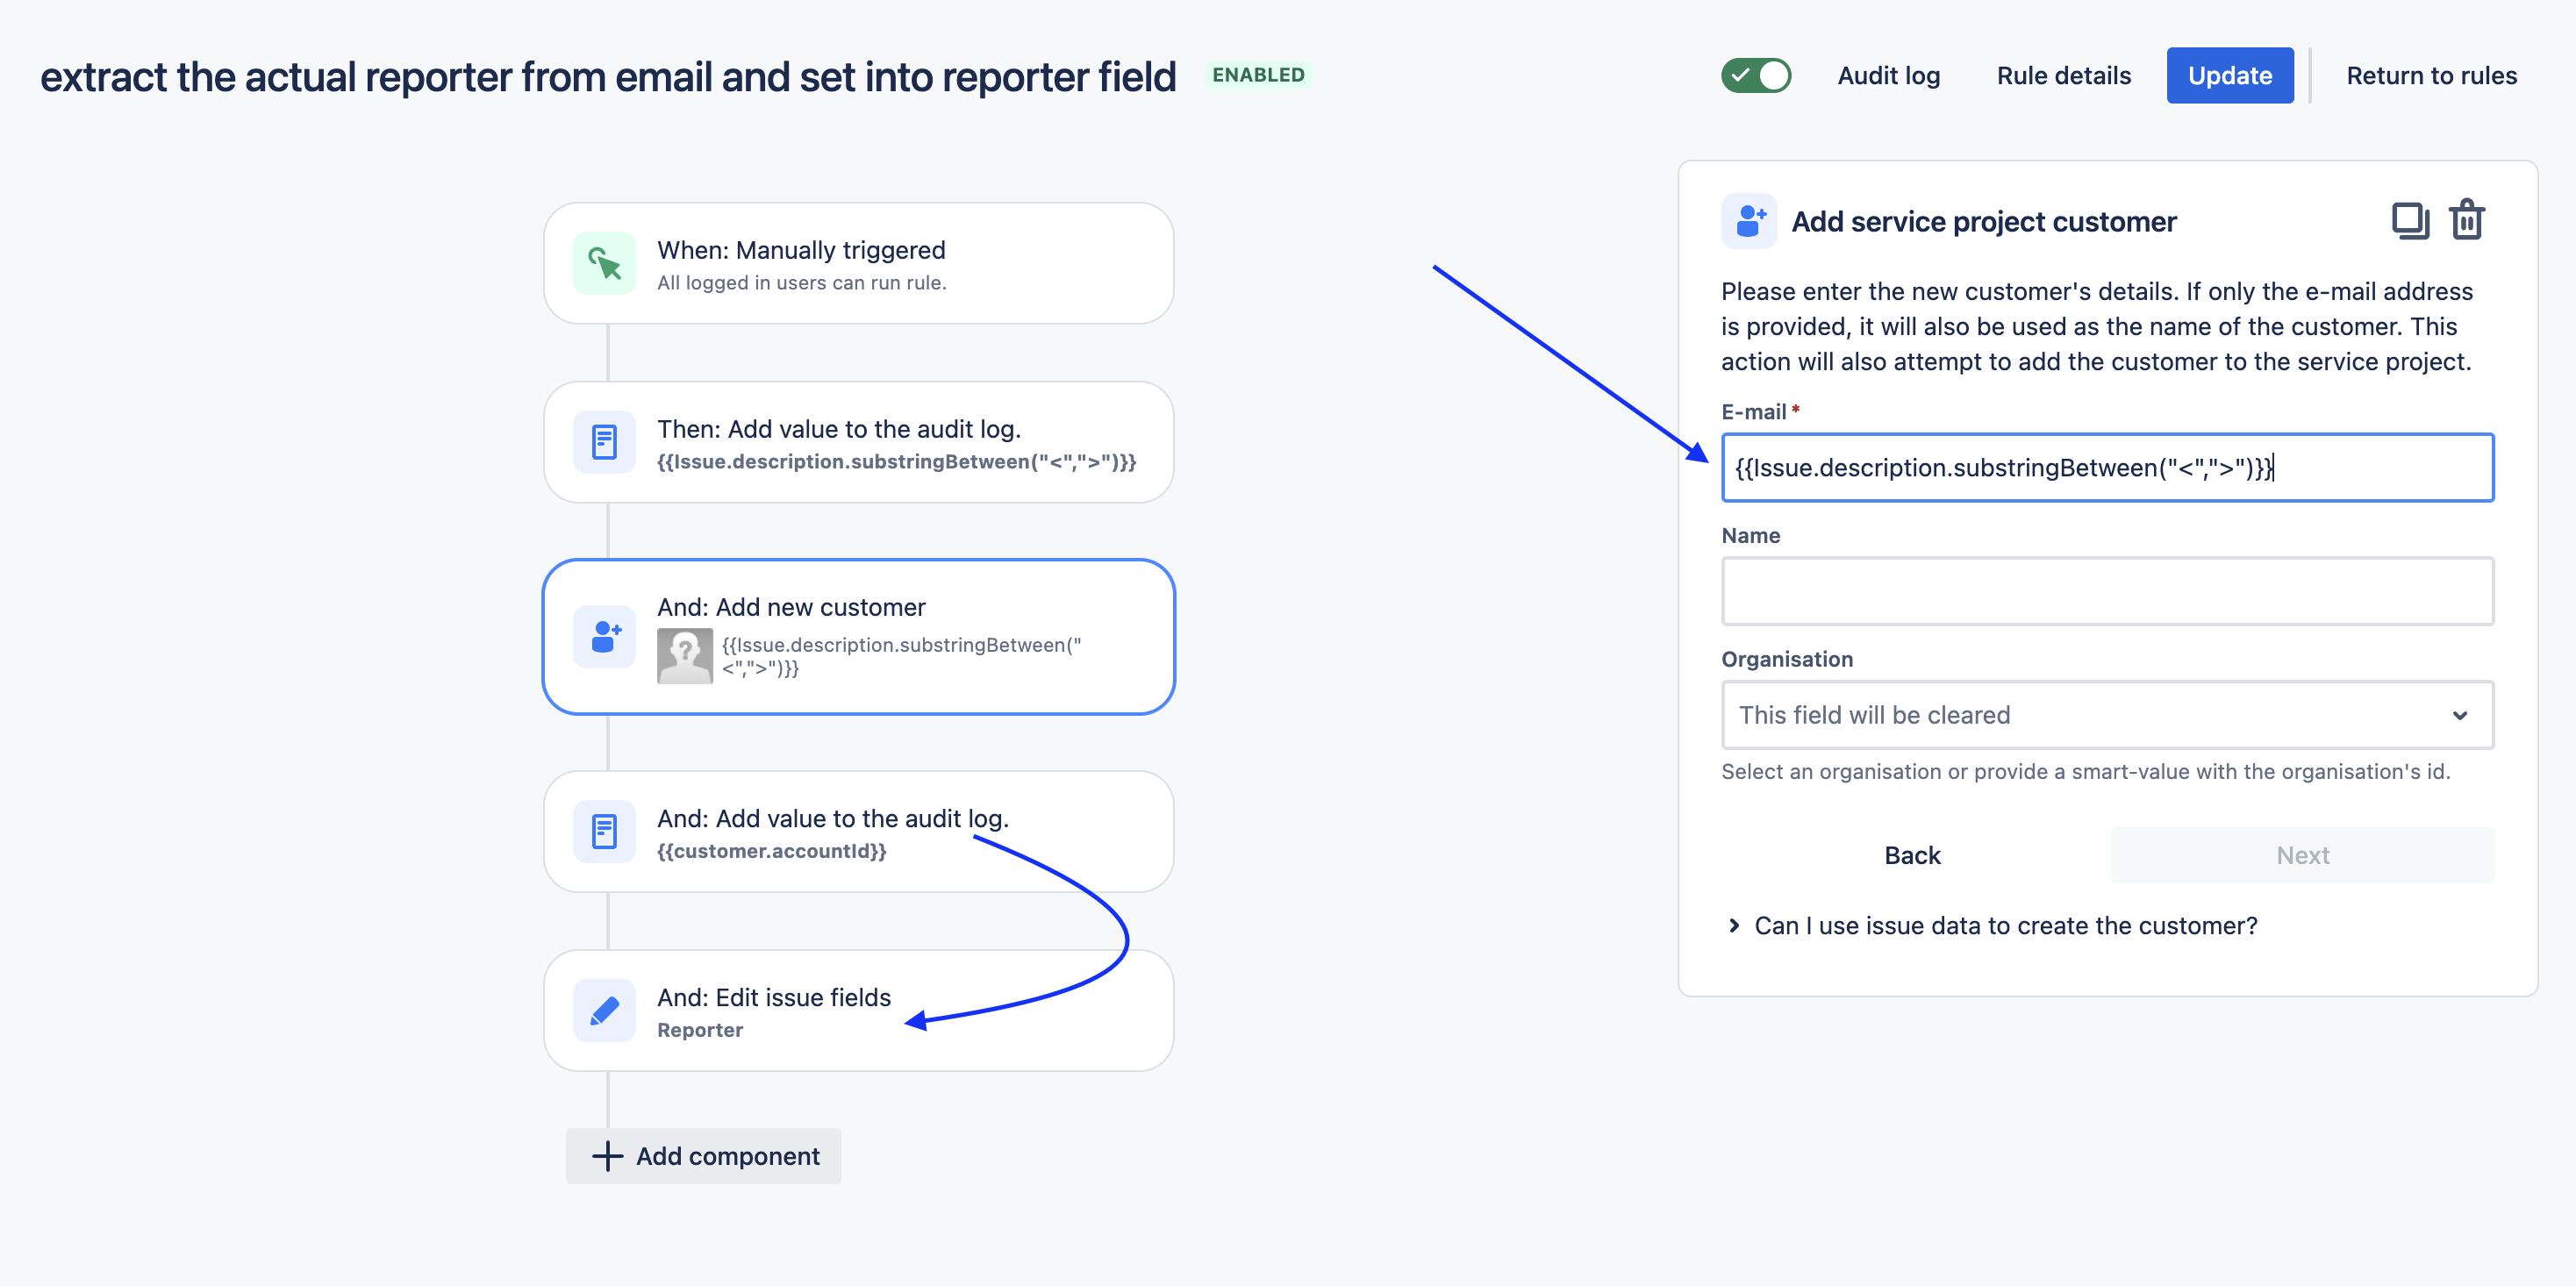The height and width of the screenshot is (1286, 2576).
Task: Click the Update button
Action: pos(2229,76)
